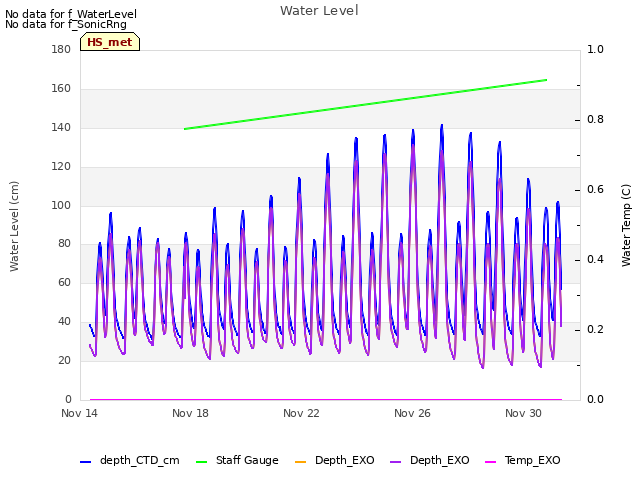
Task: Toggle Staff Gauge legend entry
Action: (237, 460)
